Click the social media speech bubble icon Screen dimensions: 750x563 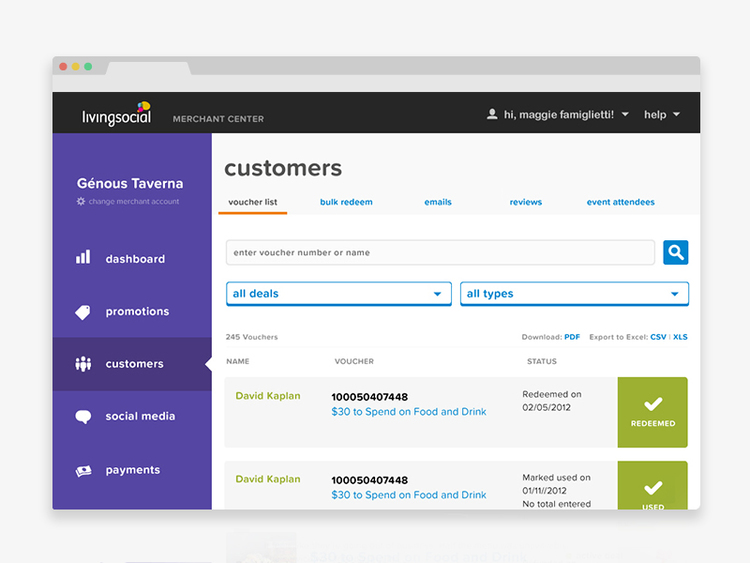click(x=83, y=417)
